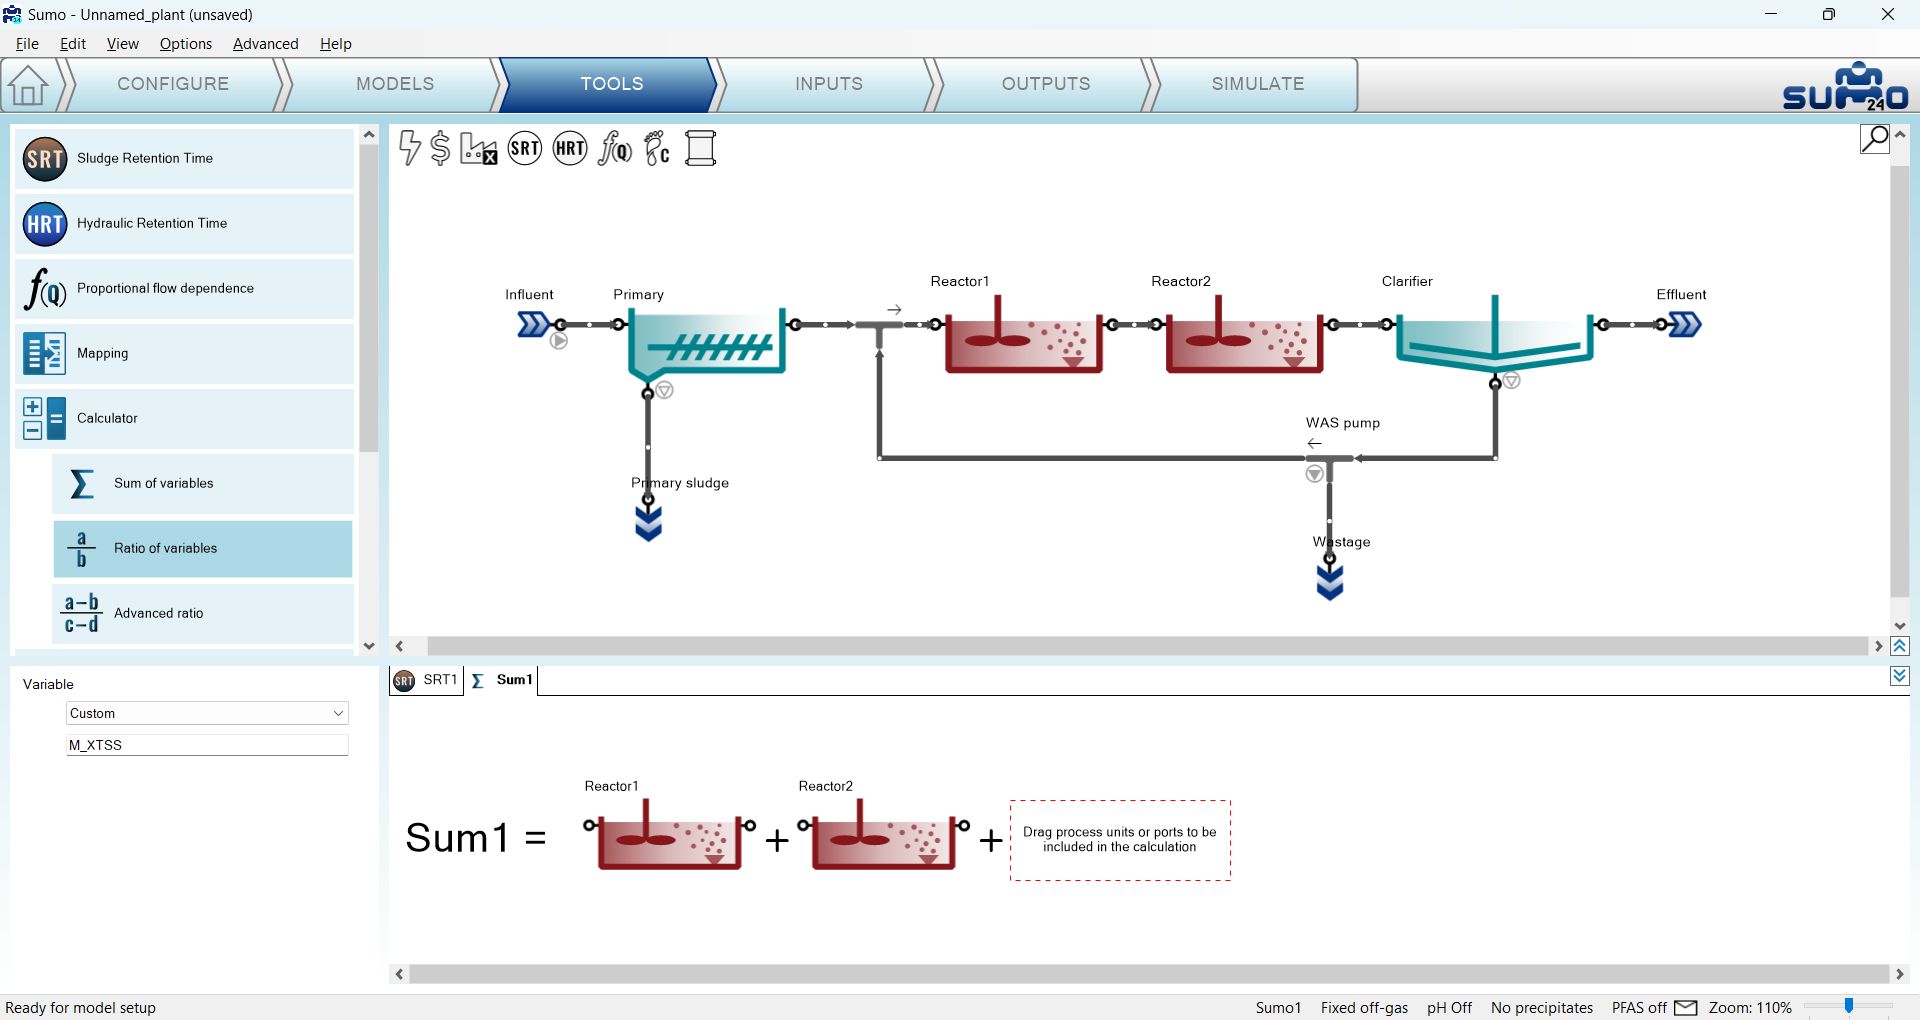Open the Edit menu
The image size is (1920, 1020).
coord(73,44)
